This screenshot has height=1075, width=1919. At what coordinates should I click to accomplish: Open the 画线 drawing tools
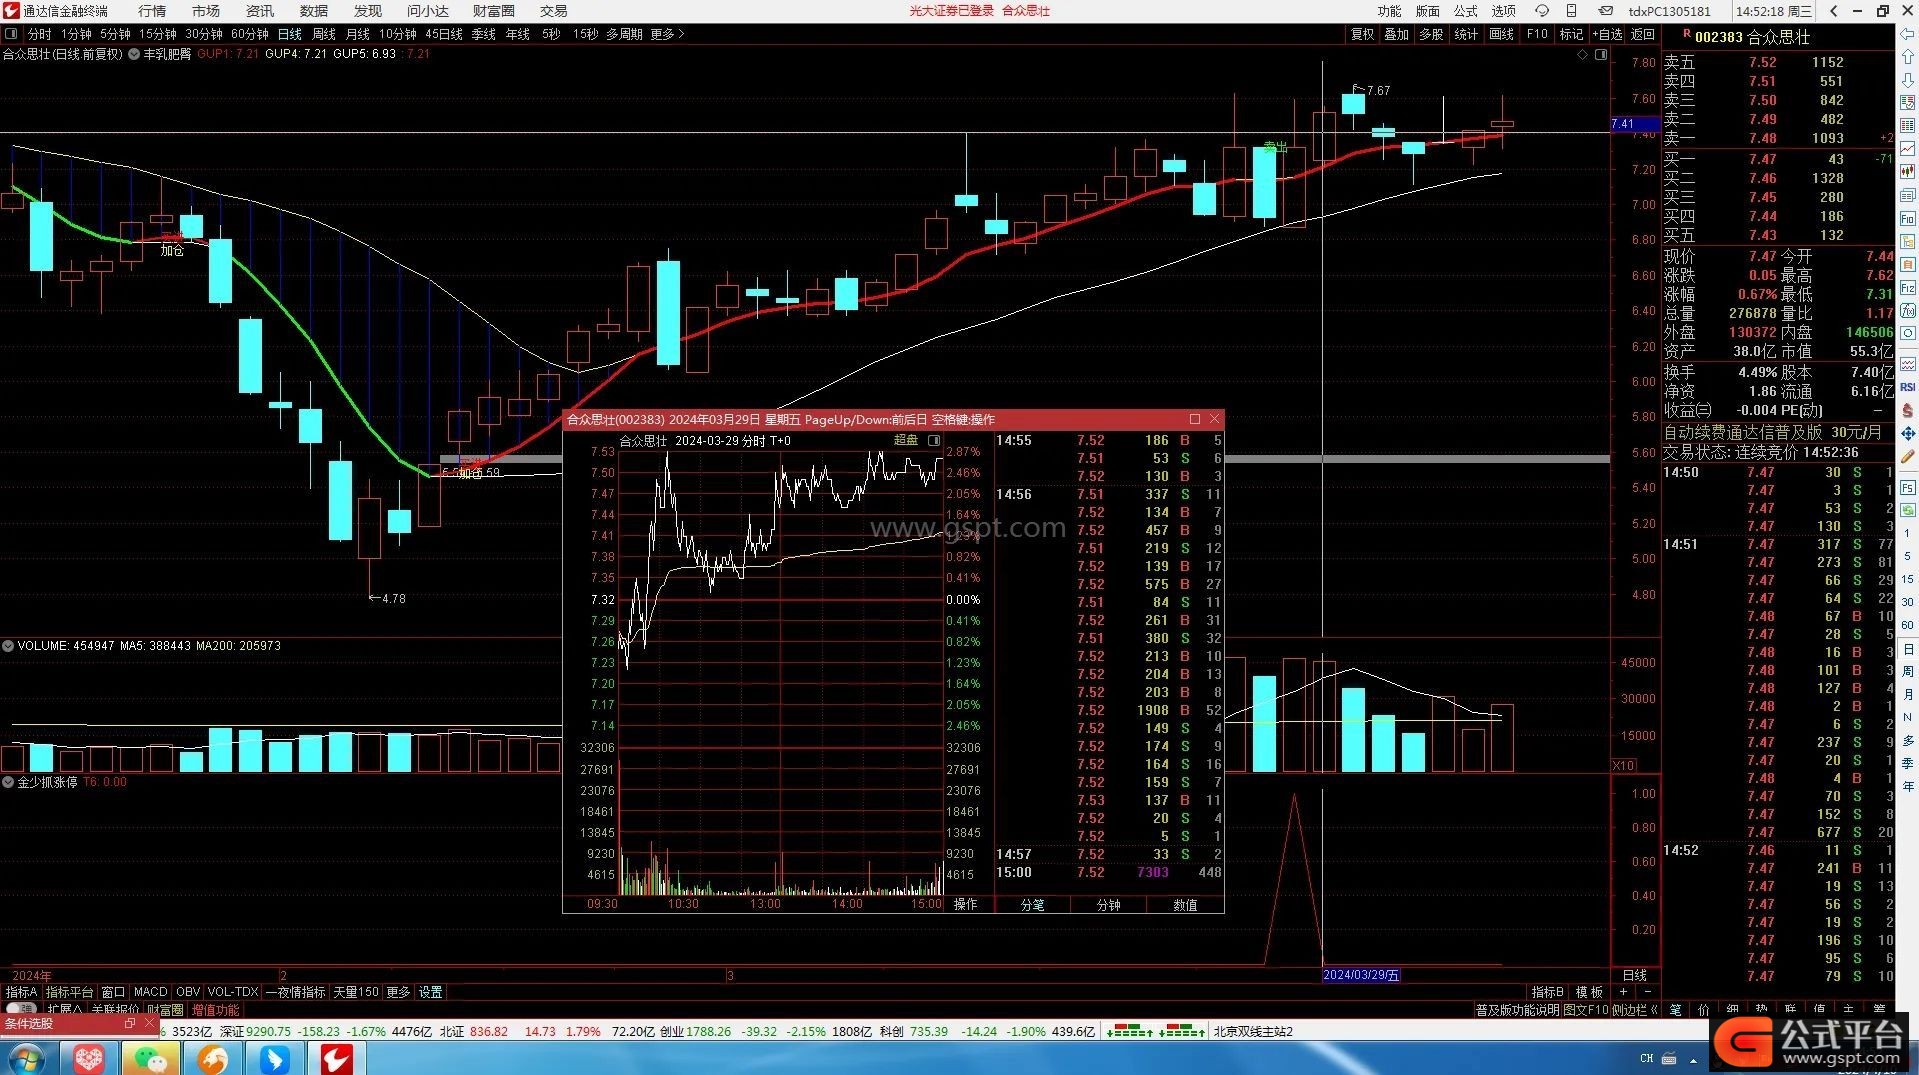coord(1501,34)
